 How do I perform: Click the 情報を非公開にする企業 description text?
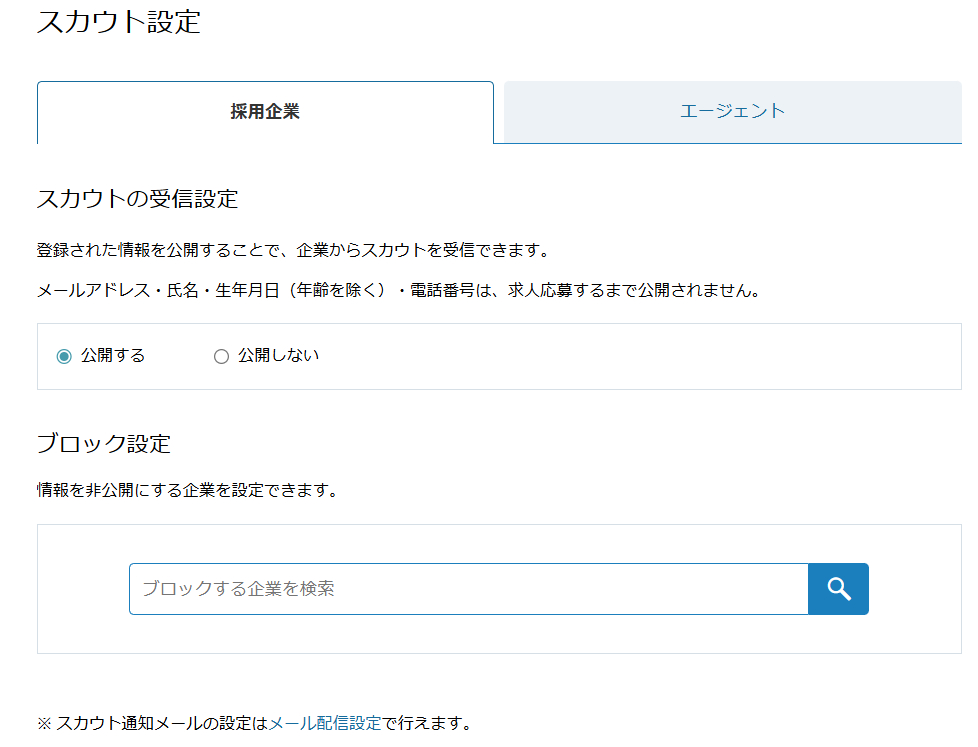pyautogui.click(x=187, y=490)
